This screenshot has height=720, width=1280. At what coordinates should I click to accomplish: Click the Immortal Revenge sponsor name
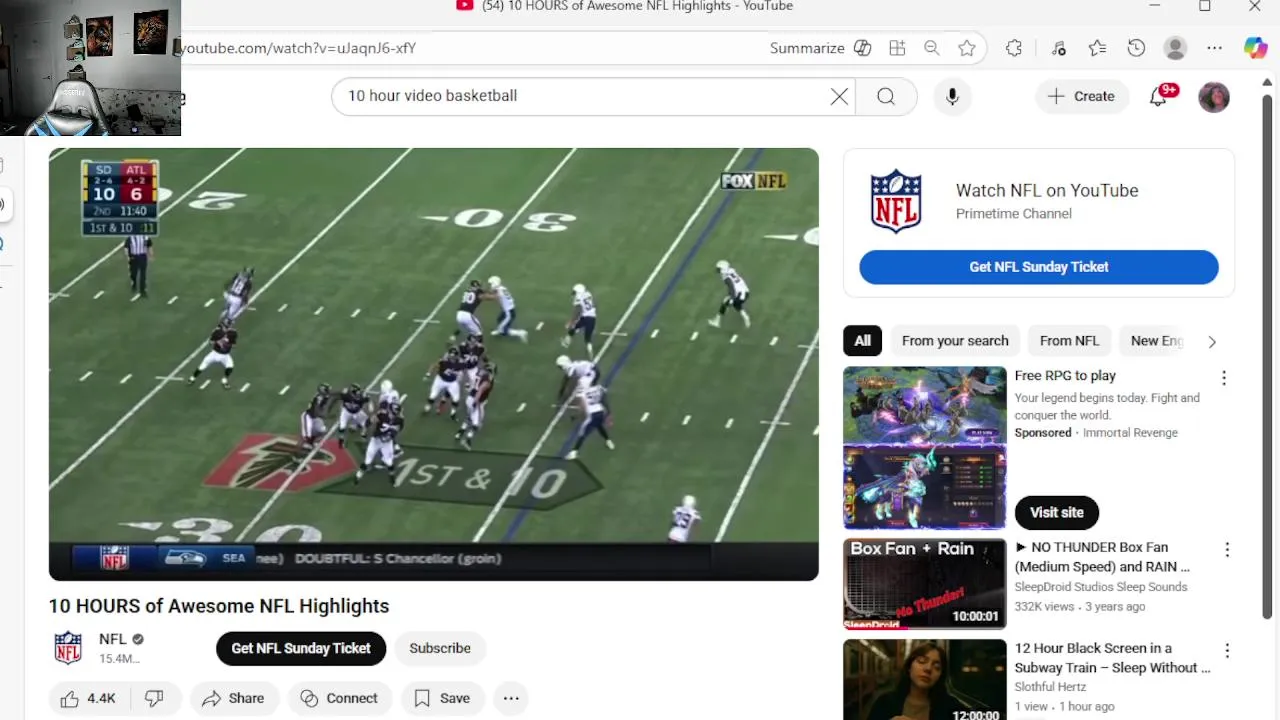[1130, 433]
